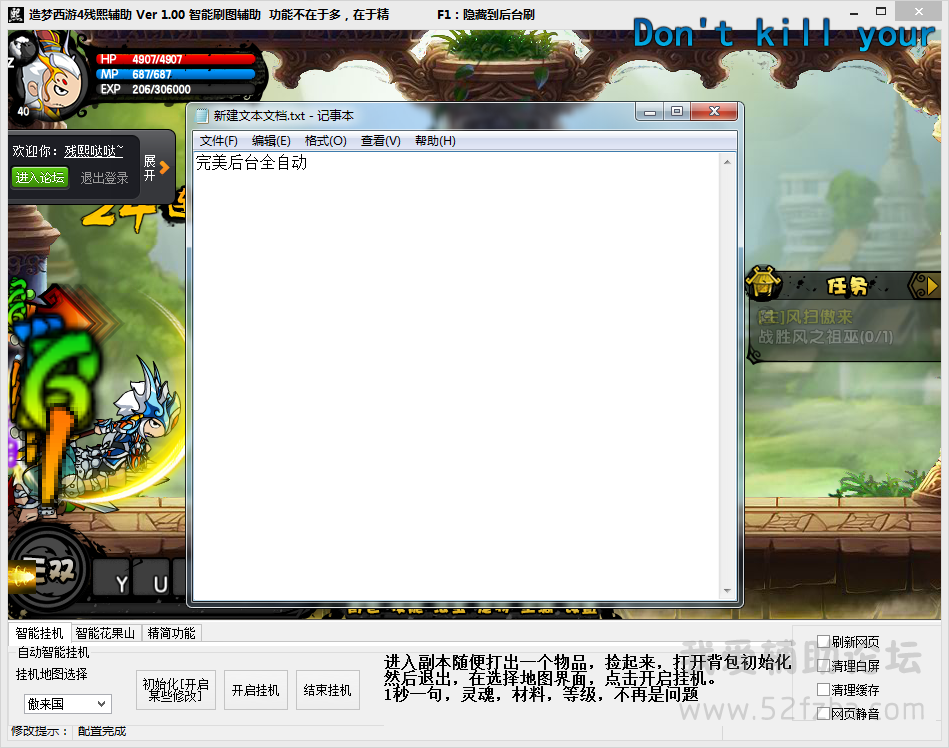Click the Notepad scrollbar down arrow
Viewport: 949px width, 748px height.
[727, 591]
